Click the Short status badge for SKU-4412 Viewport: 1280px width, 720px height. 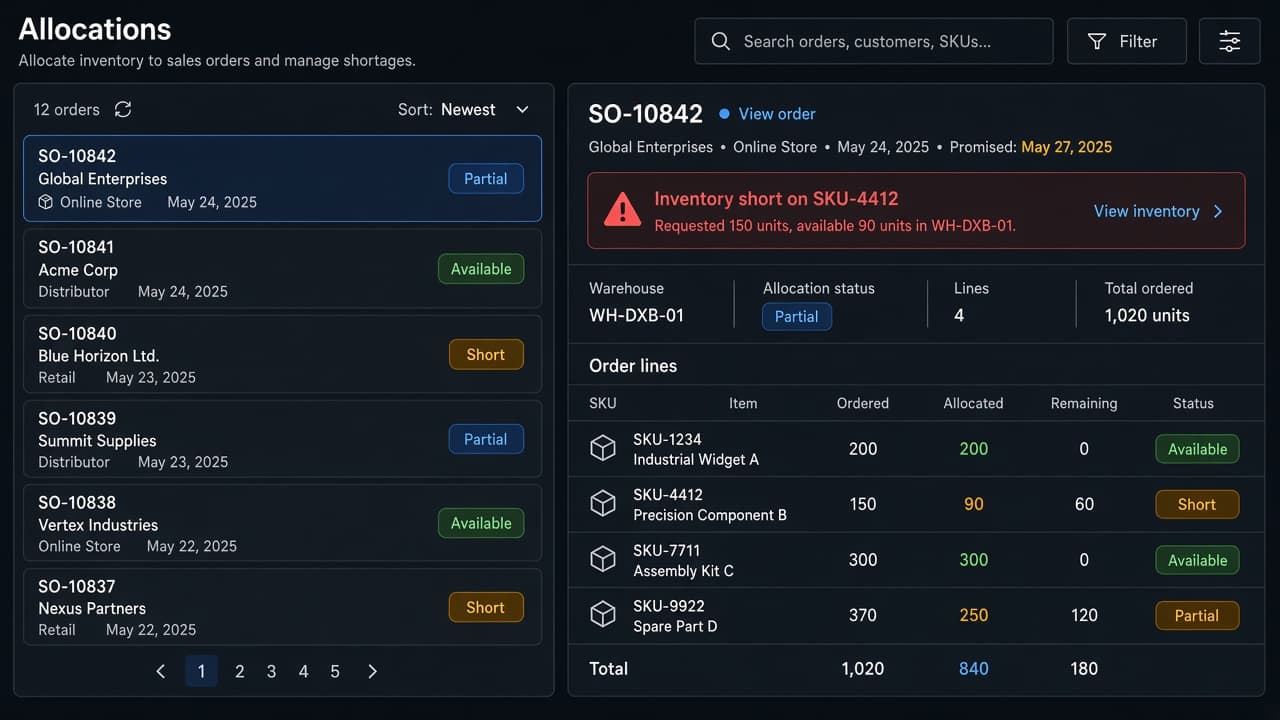pos(1197,504)
